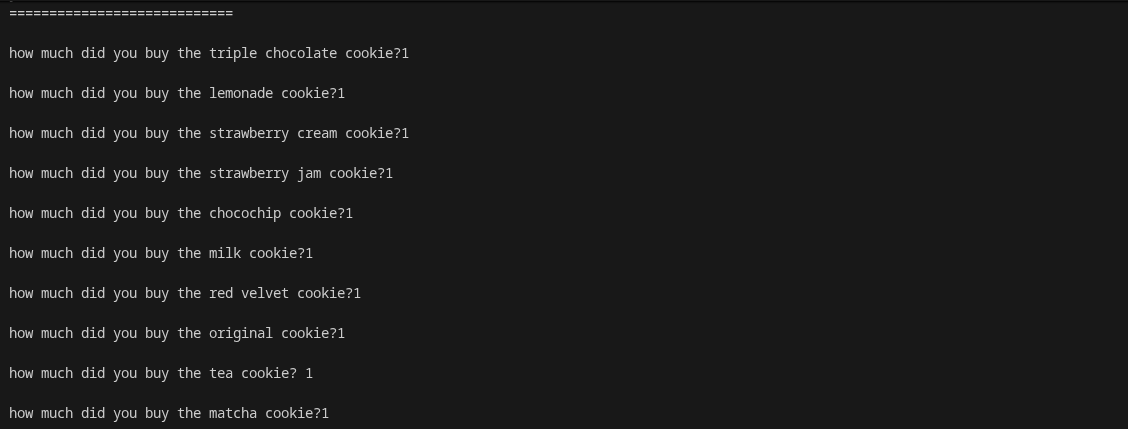Click the equals-sign separator line

120,13
